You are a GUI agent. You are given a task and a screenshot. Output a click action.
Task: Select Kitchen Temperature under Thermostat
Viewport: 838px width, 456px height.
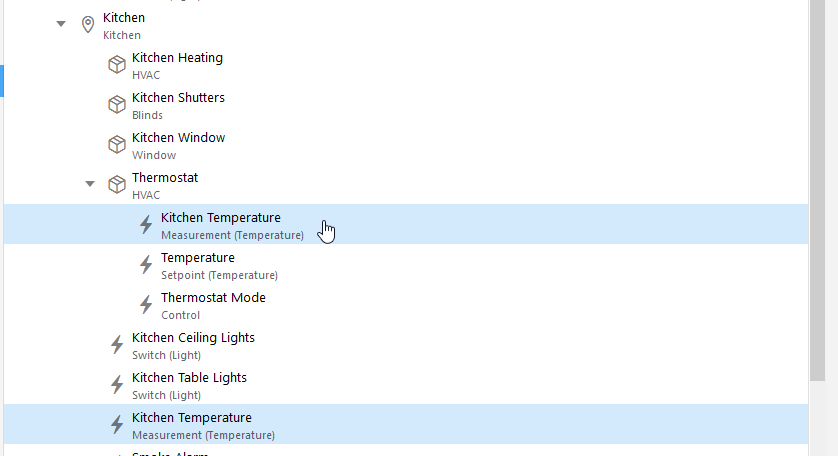(231, 225)
